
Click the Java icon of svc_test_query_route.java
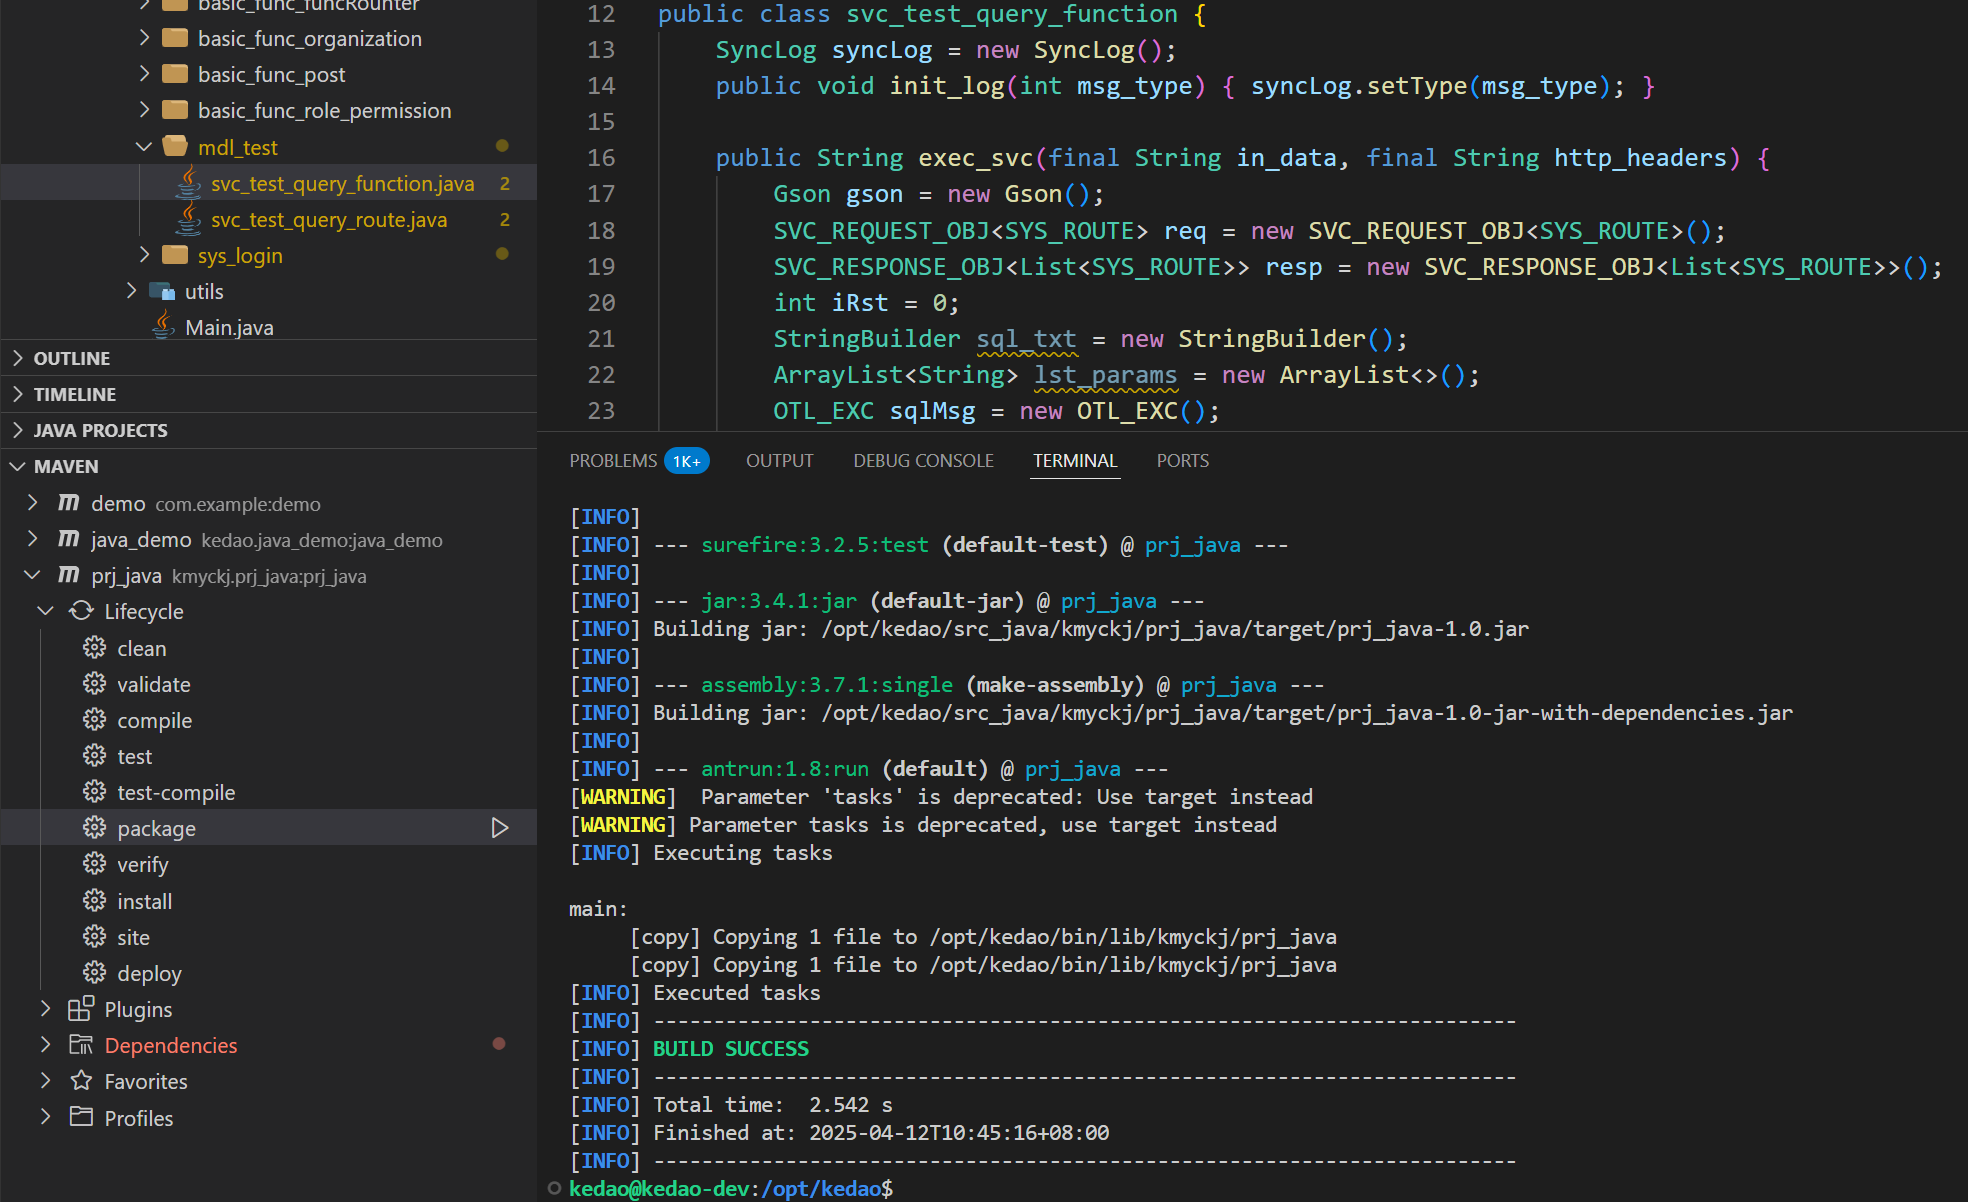click(x=188, y=219)
